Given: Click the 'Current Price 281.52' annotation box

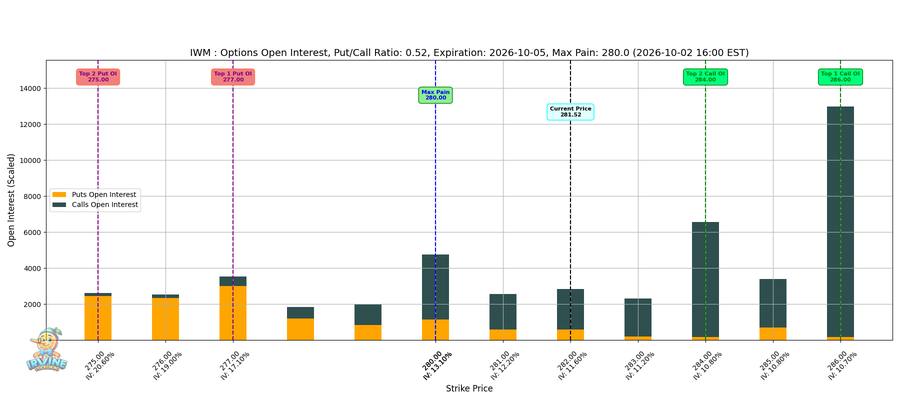Looking at the screenshot, I should coord(571,112).
